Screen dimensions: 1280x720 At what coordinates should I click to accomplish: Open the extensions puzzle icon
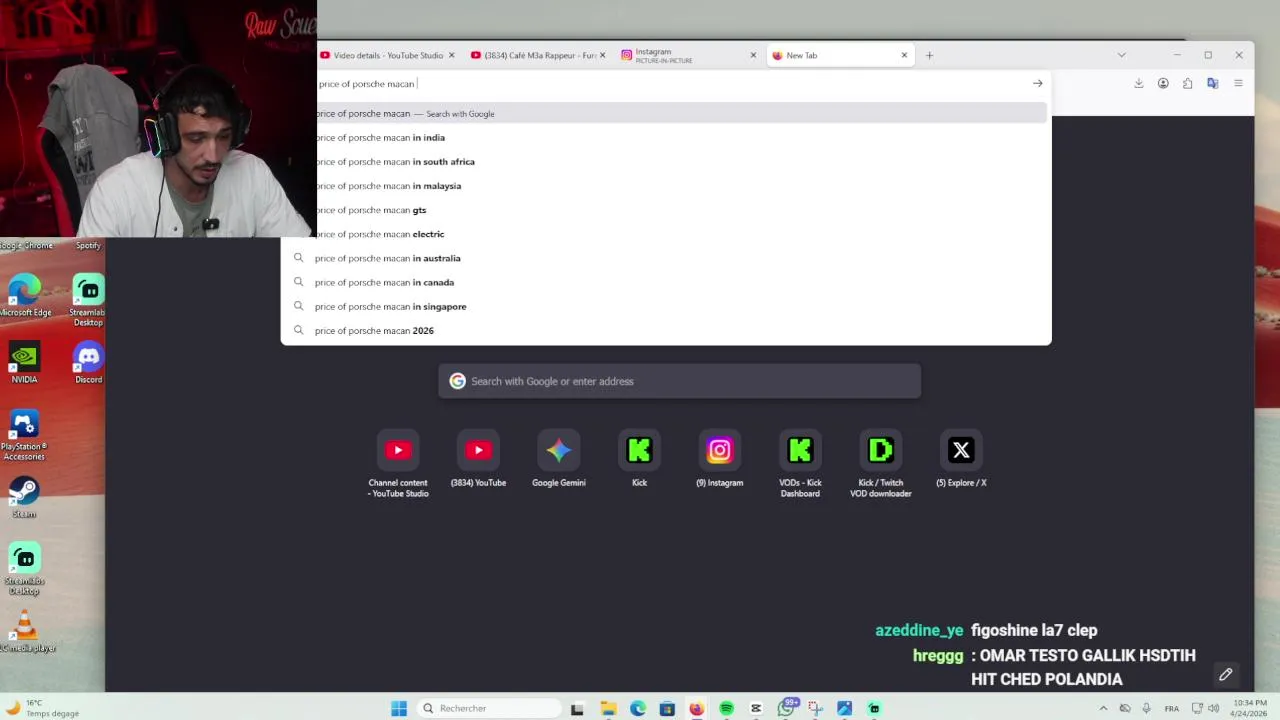[x=1187, y=84]
